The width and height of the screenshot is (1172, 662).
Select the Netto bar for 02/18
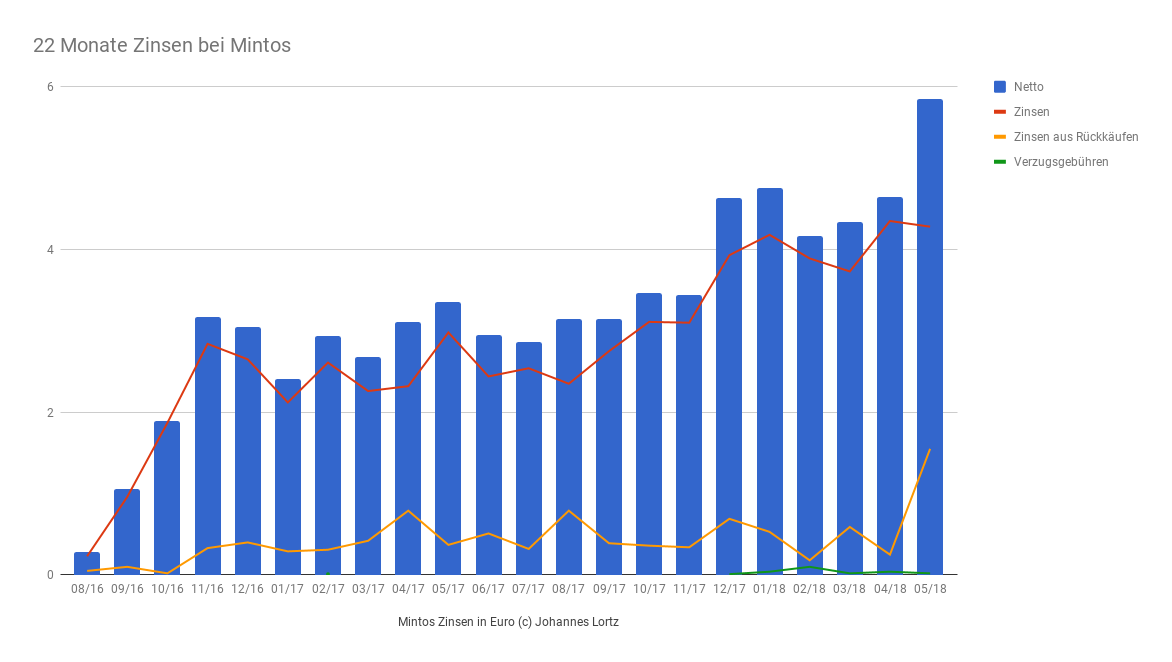809,406
